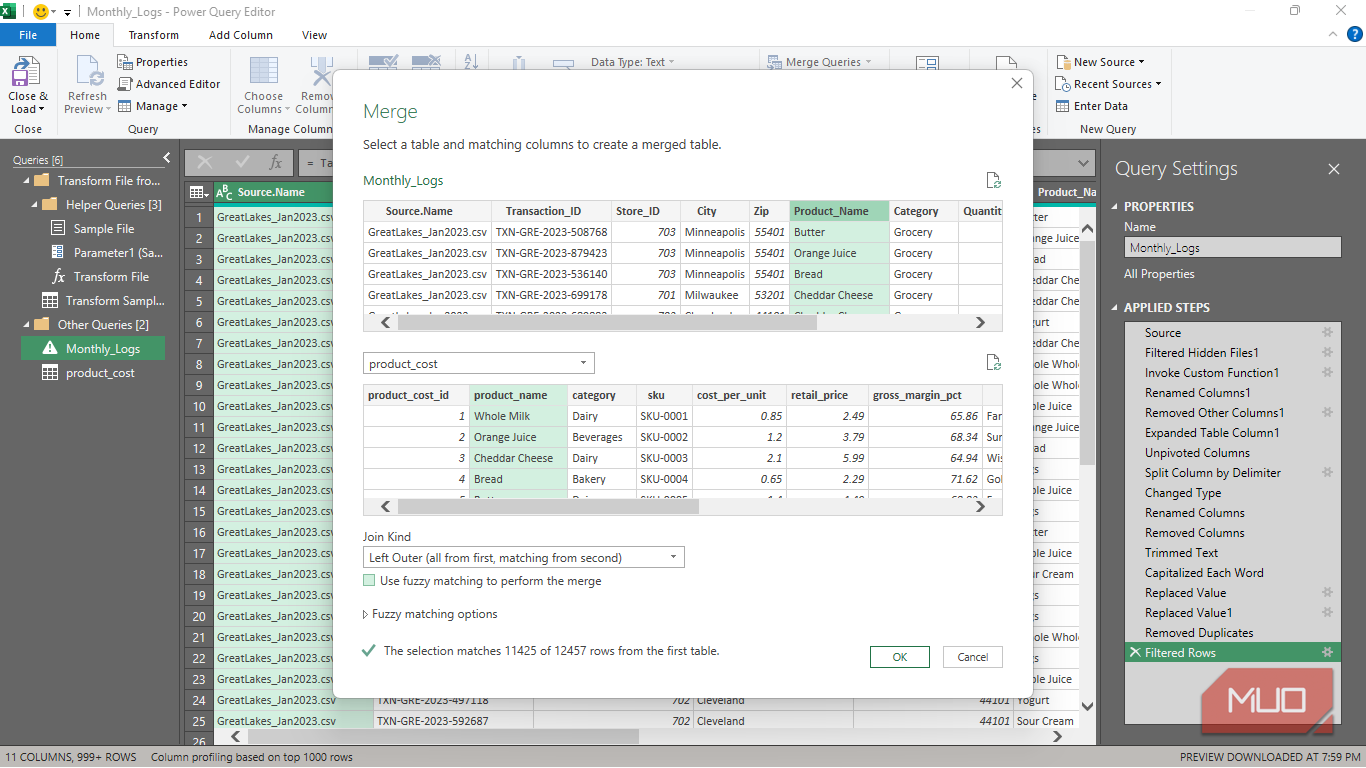Click the smiley feedback icon in title bar

(x=42, y=12)
